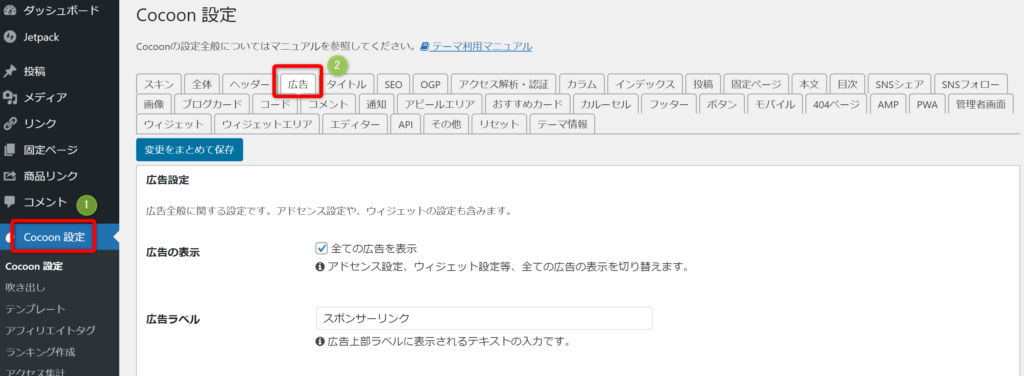Open the コメント settings tab

pos(328,104)
